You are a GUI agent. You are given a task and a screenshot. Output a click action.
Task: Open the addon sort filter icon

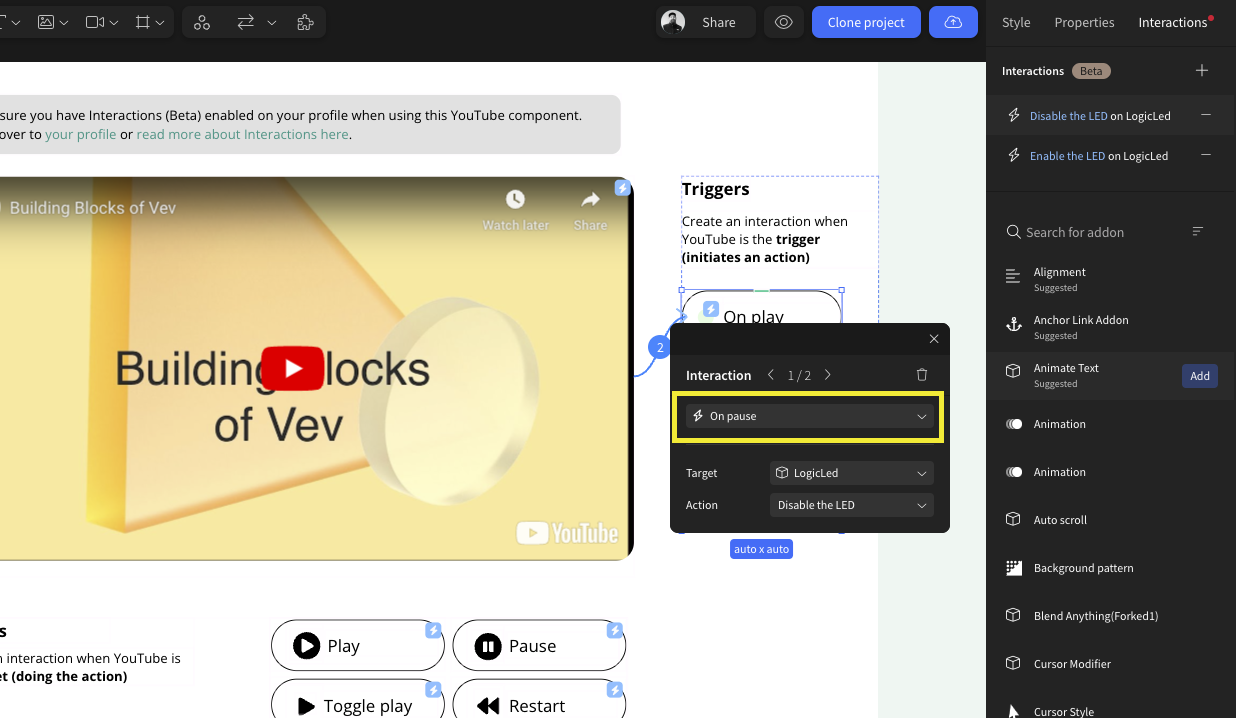point(1198,232)
